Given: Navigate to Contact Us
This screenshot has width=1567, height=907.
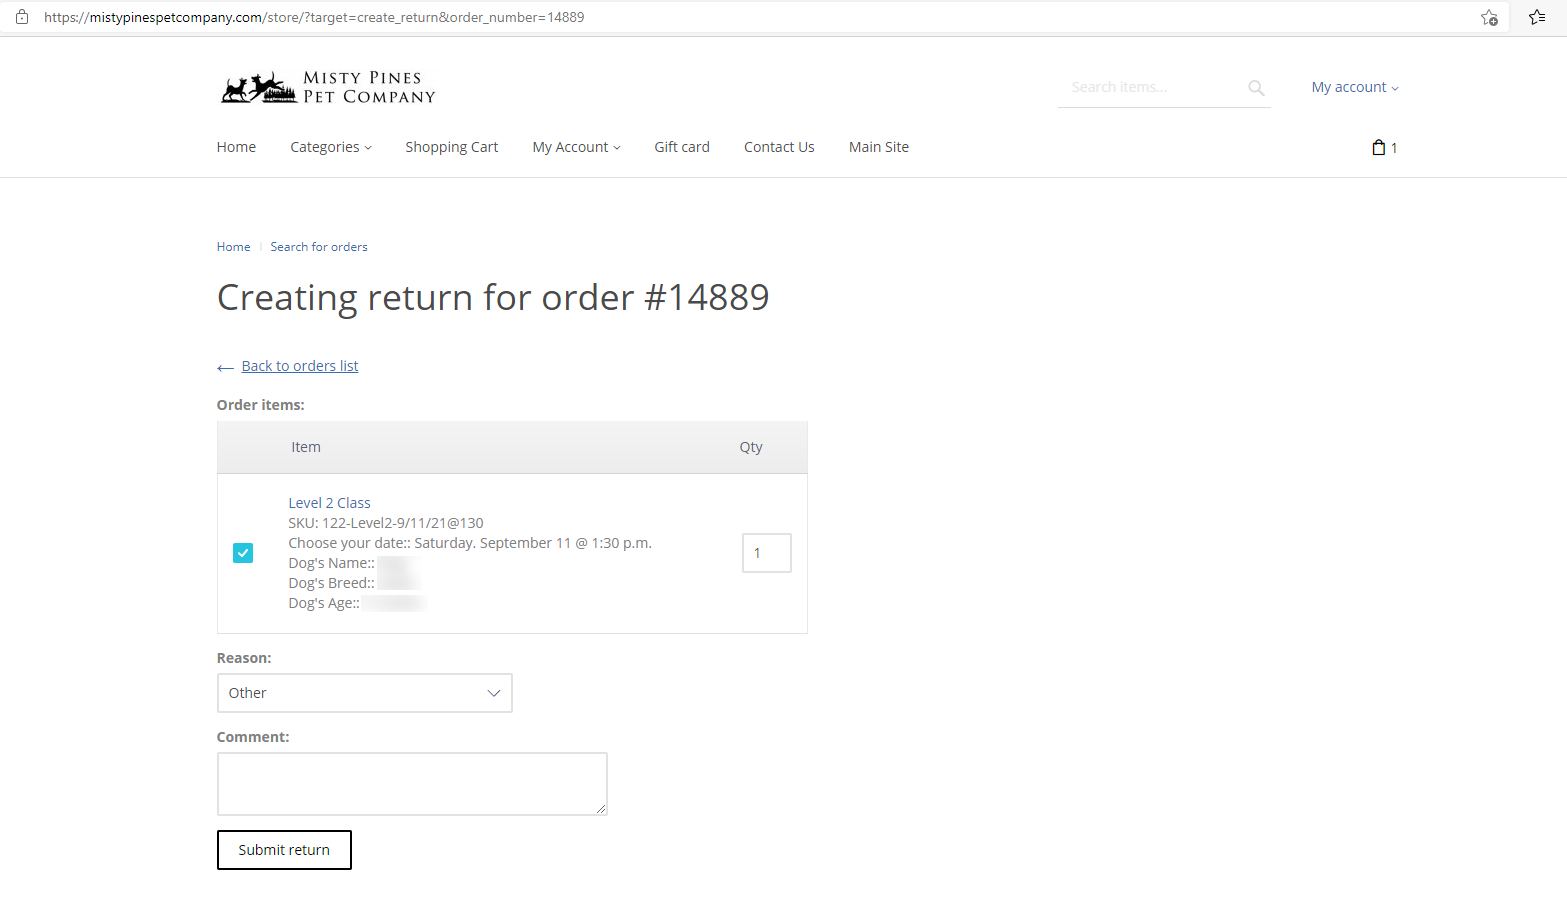Looking at the screenshot, I should (779, 147).
